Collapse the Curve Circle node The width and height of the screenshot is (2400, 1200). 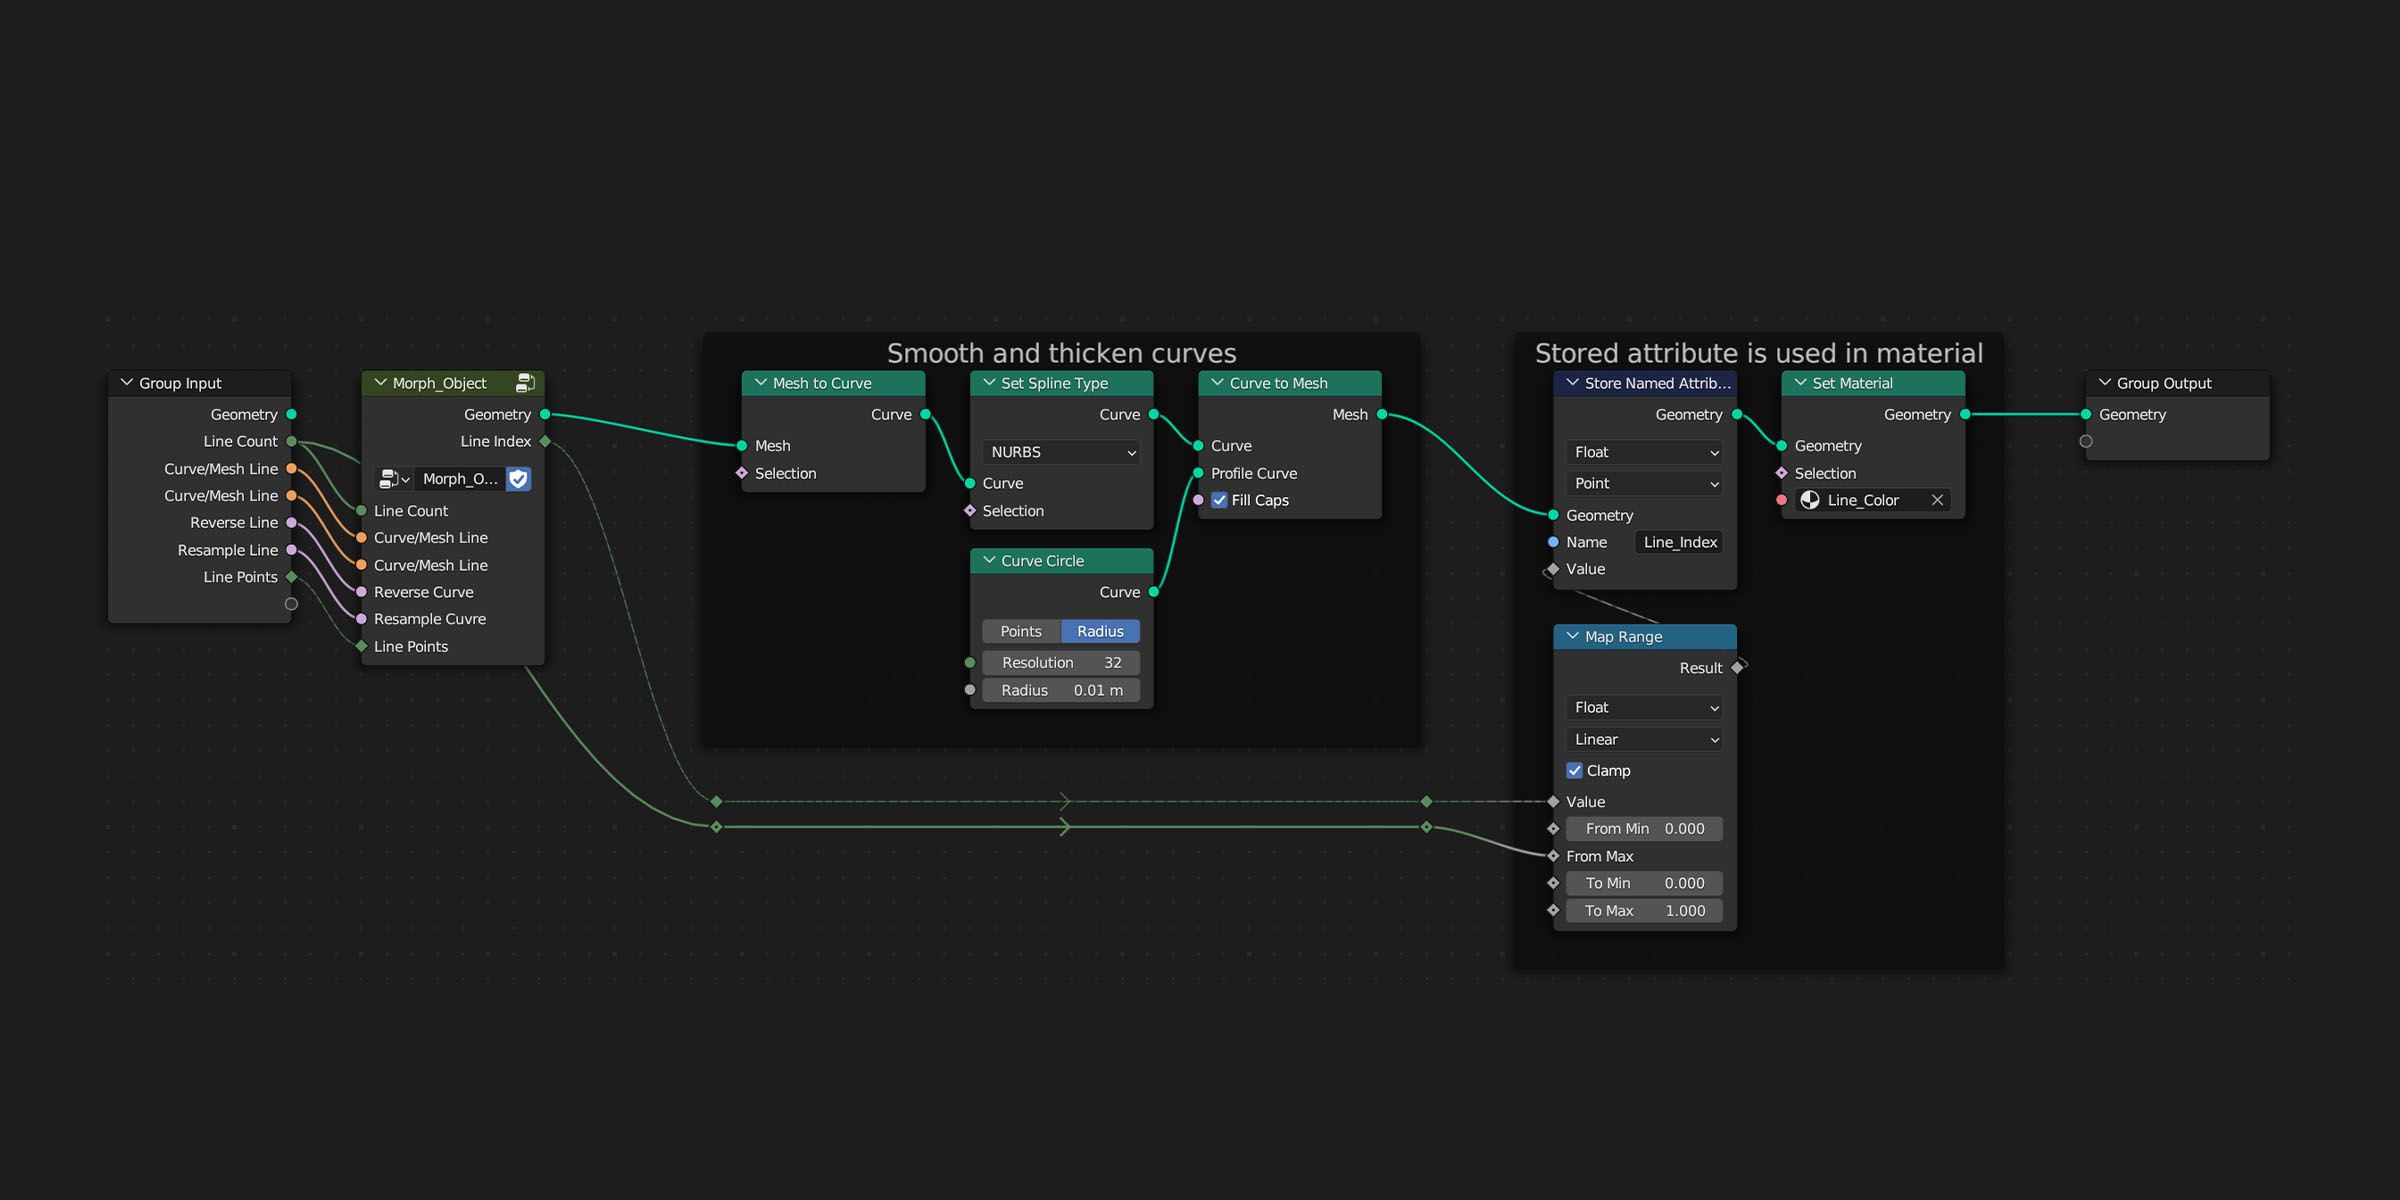pyautogui.click(x=989, y=561)
